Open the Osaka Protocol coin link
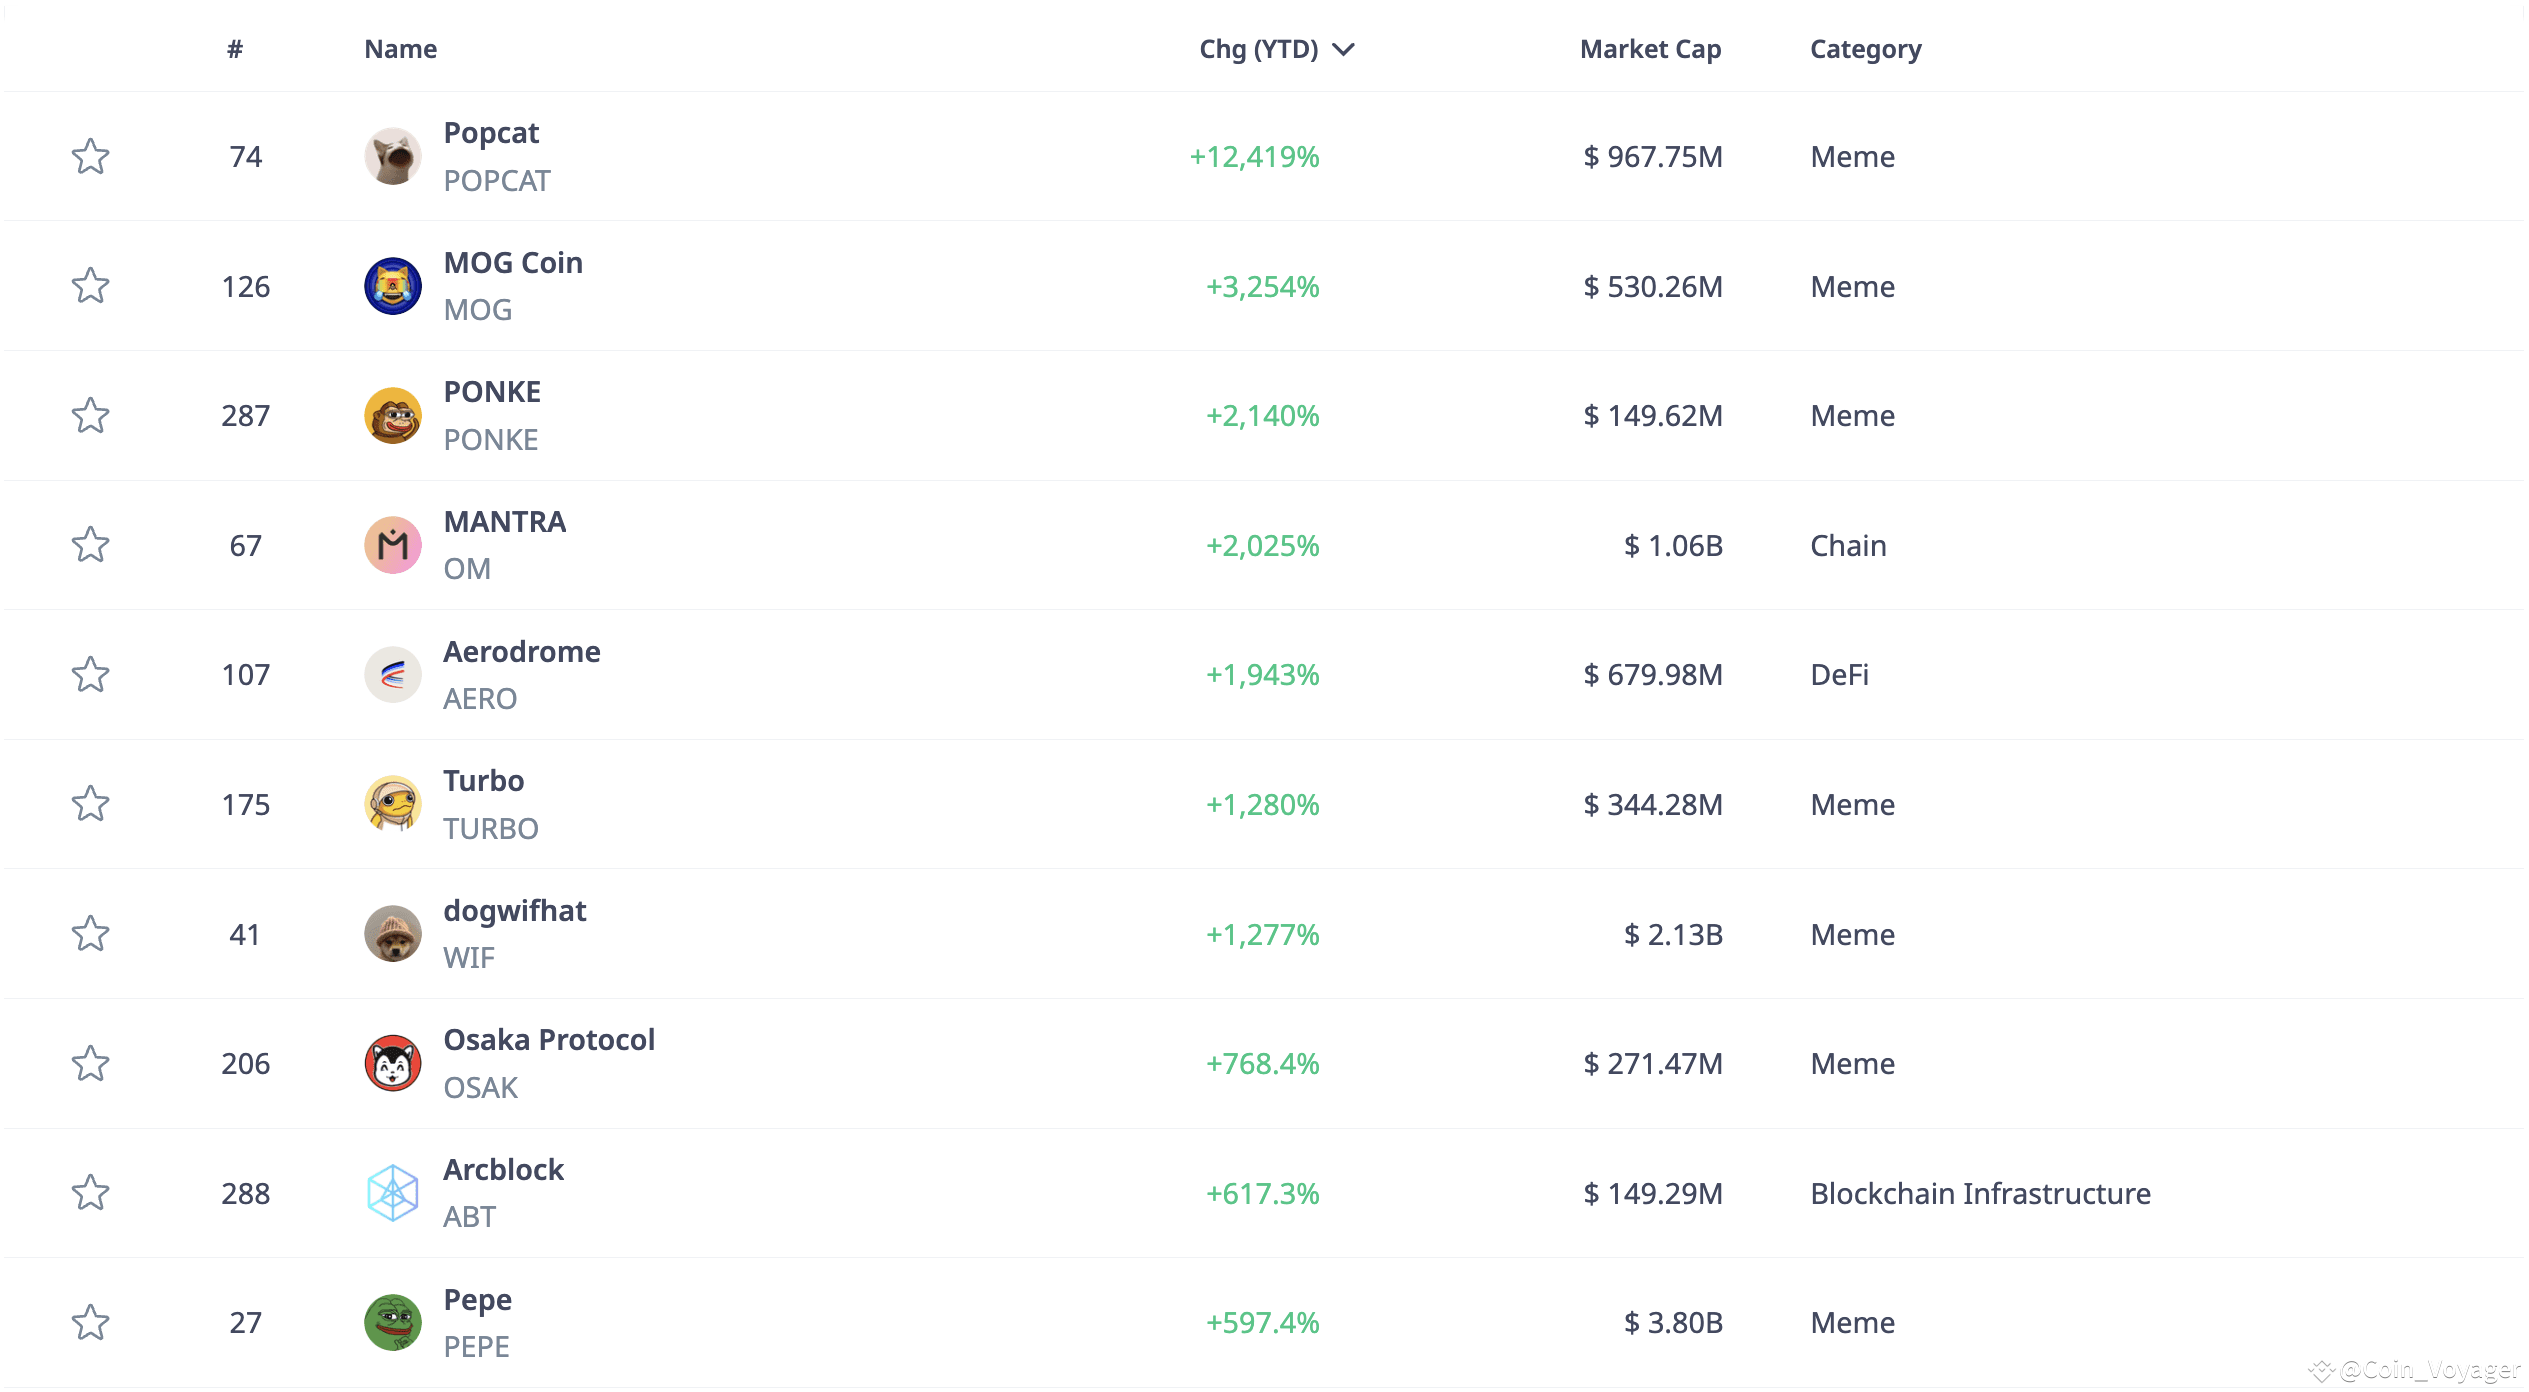Viewport: 2529px width, 1392px height. [549, 1040]
